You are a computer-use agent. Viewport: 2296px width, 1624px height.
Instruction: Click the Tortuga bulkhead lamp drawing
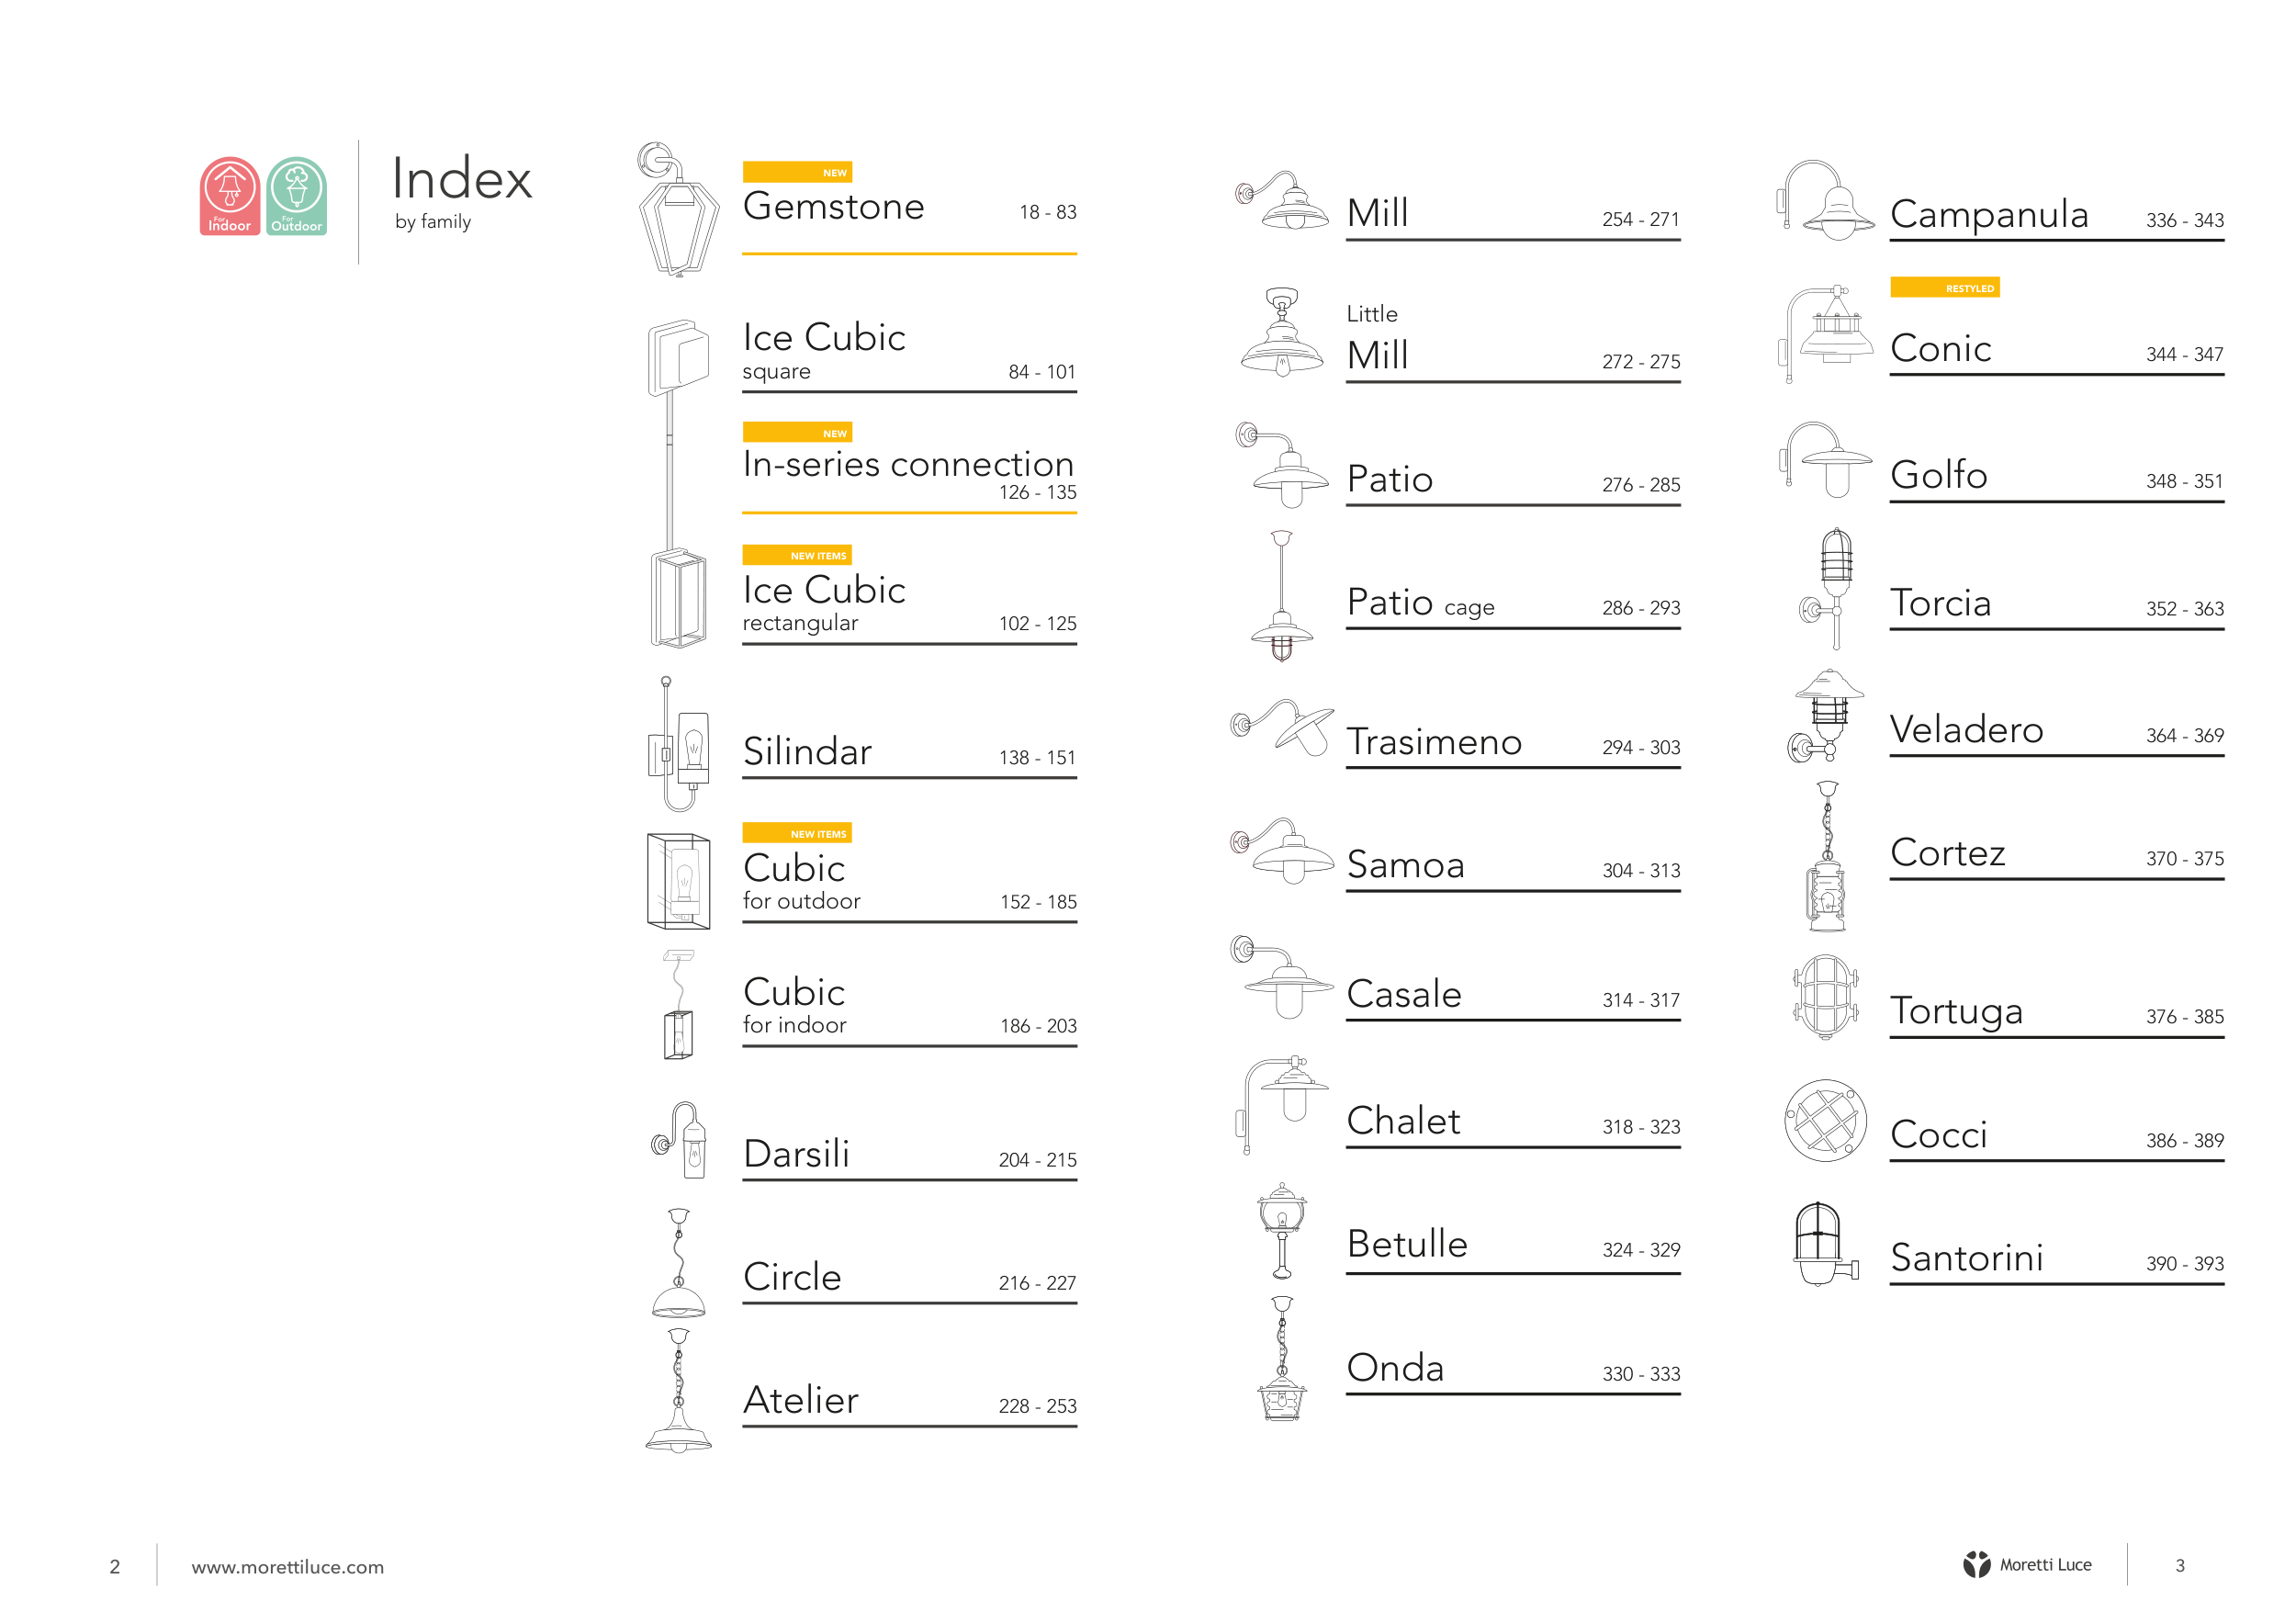click(x=1825, y=997)
